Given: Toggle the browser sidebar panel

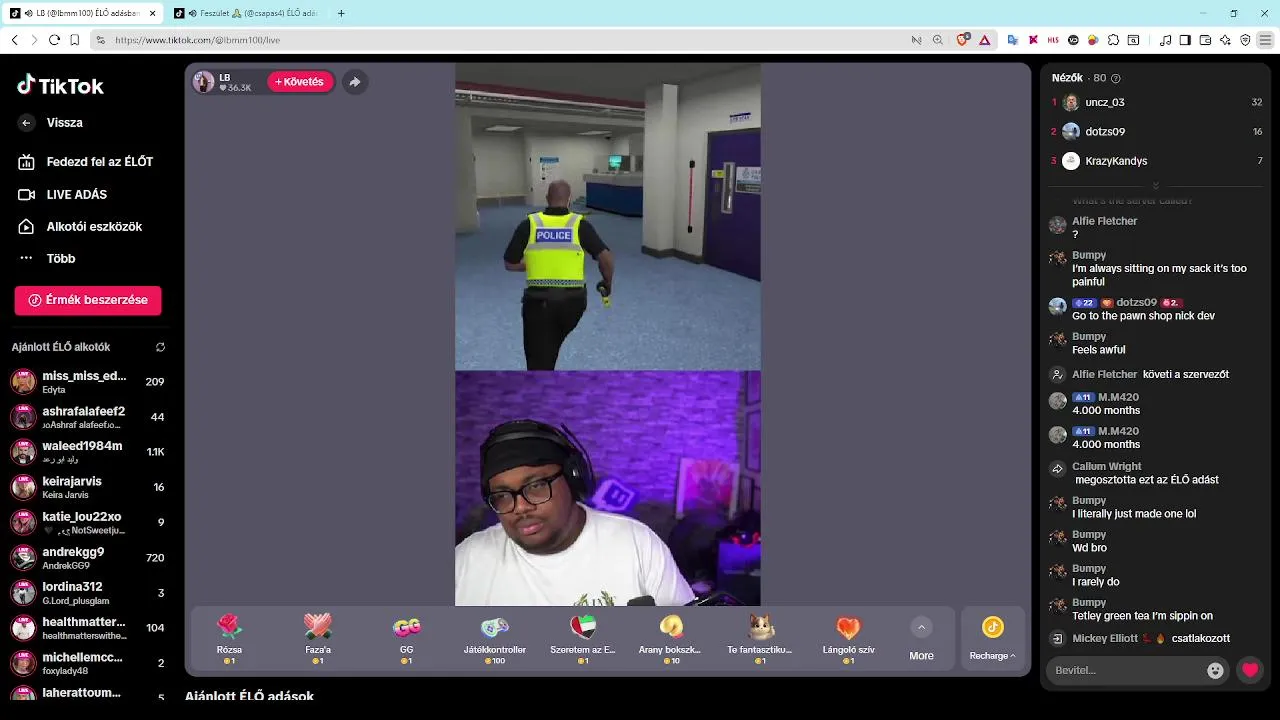Looking at the screenshot, I should pyautogui.click(x=1185, y=40).
